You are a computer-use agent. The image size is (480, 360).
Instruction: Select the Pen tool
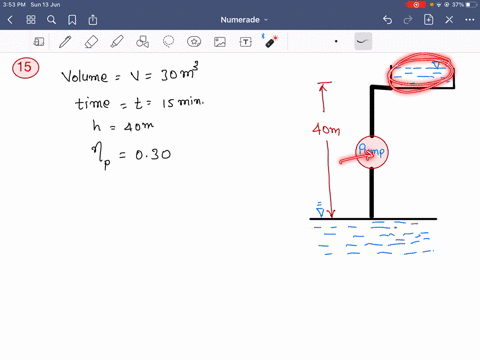(x=65, y=42)
